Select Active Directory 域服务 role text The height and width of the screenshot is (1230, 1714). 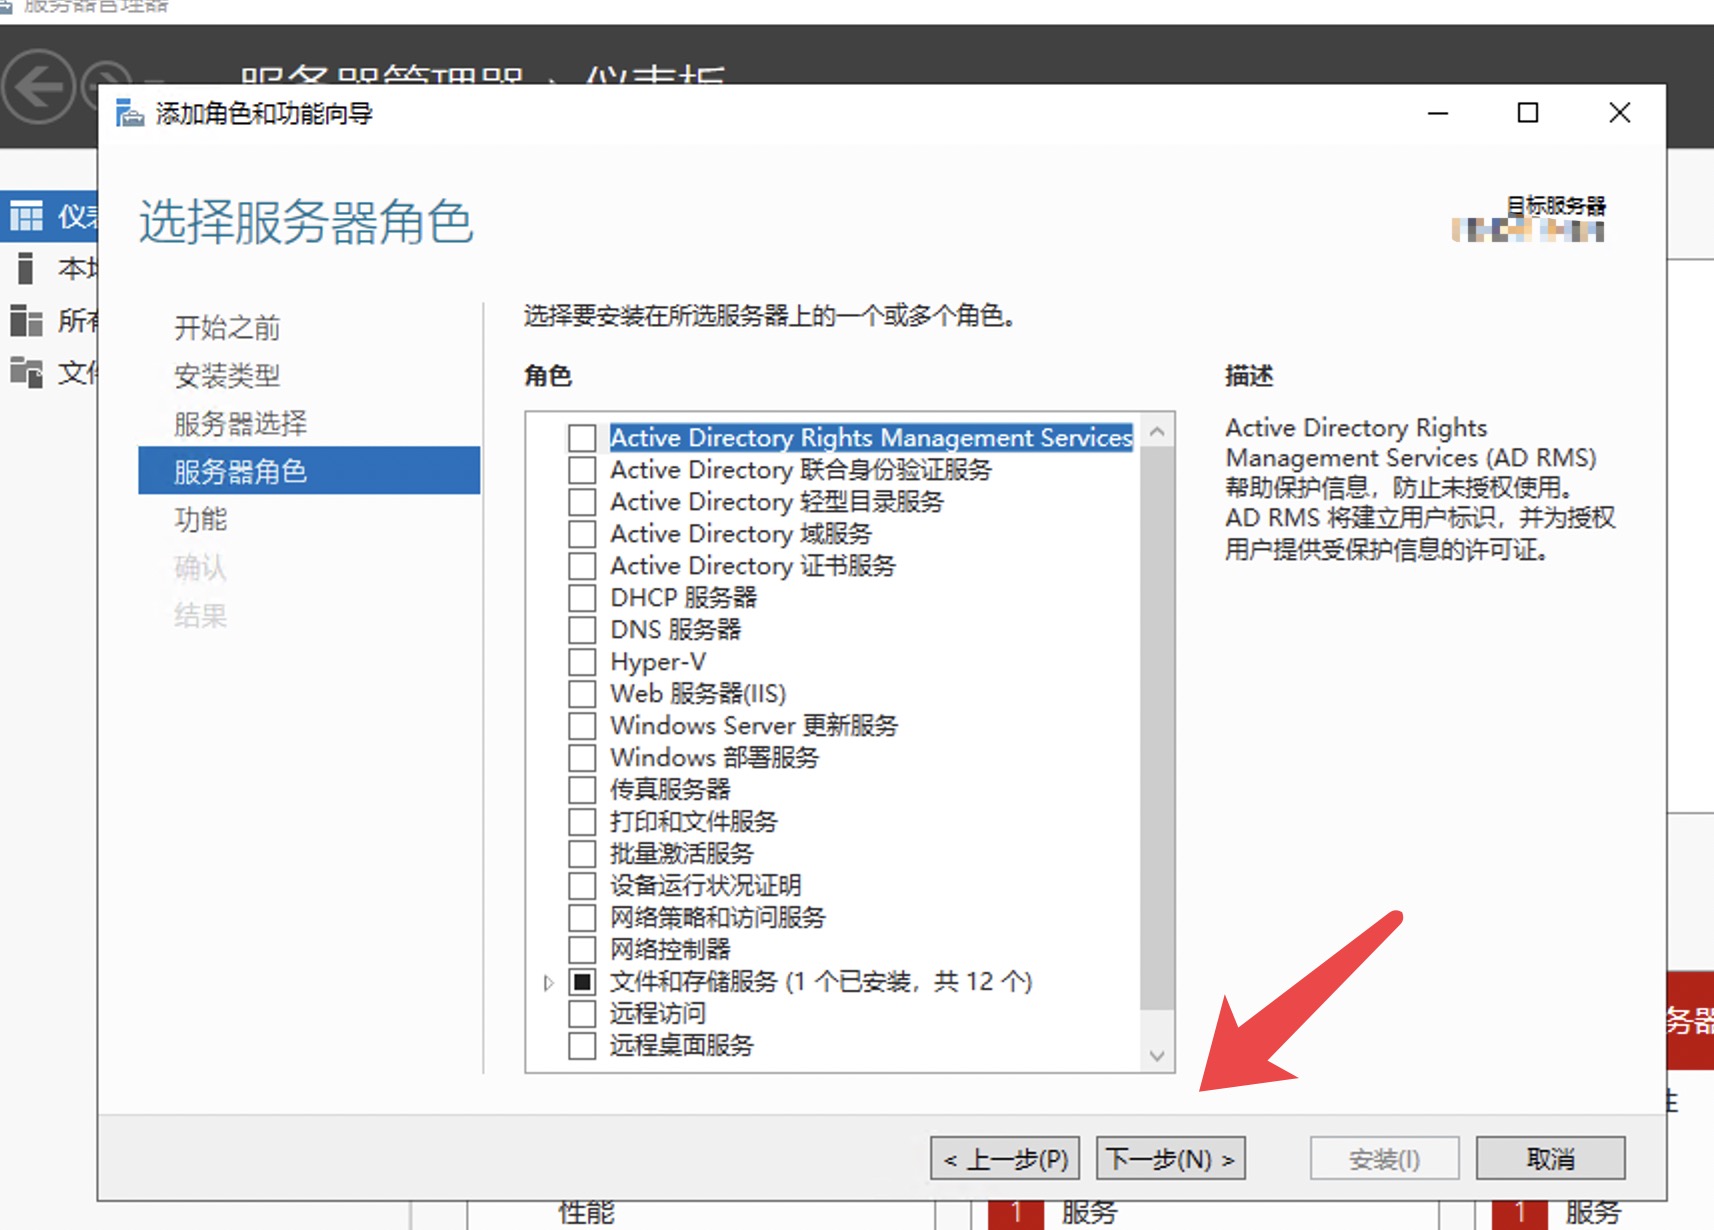pyautogui.click(x=741, y=534)
